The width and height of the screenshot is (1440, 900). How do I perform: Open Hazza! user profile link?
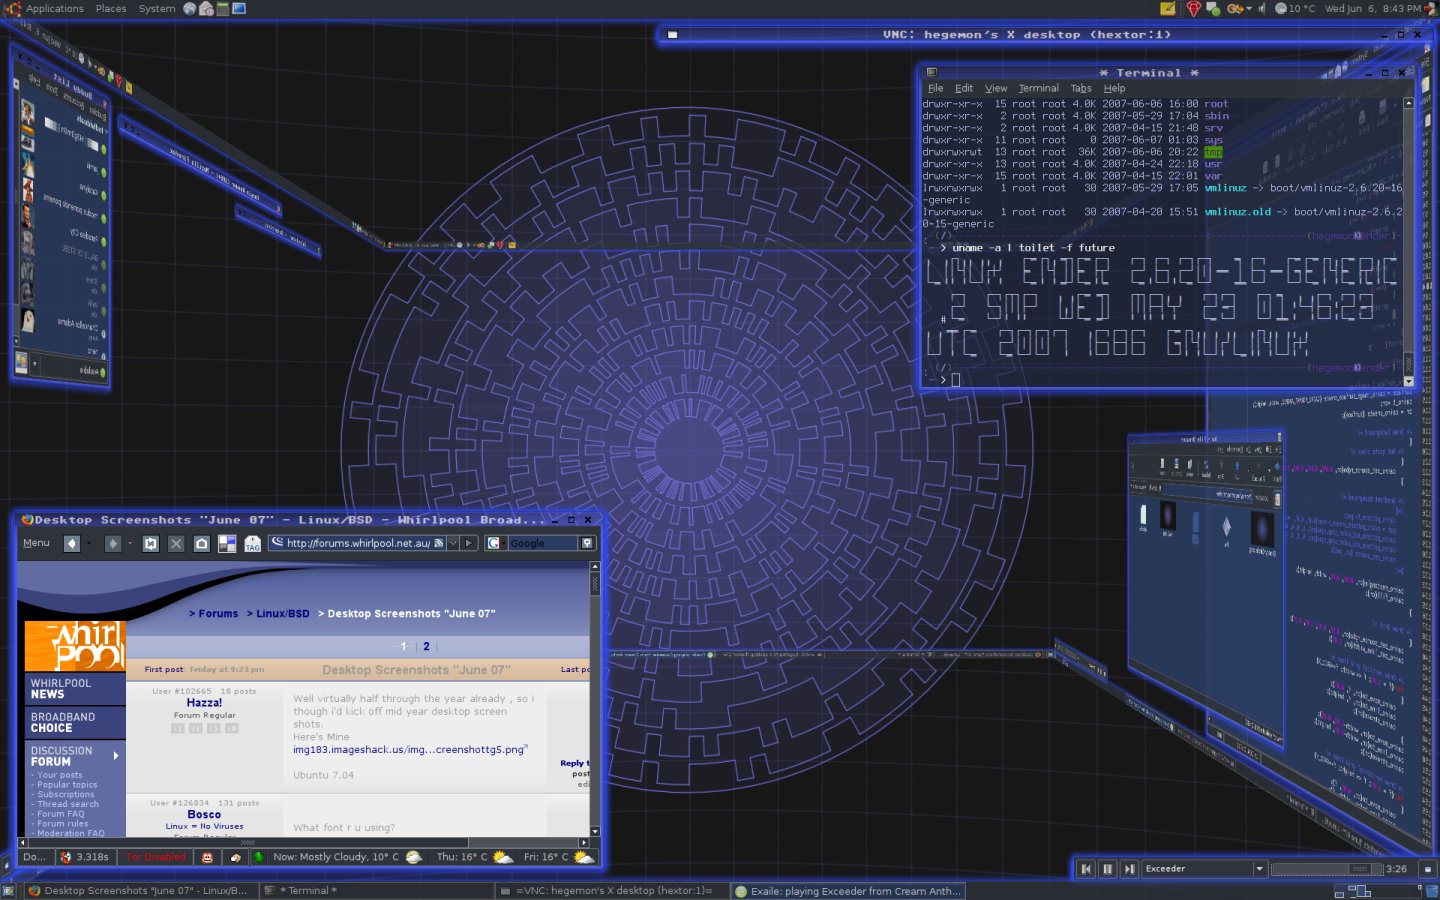[x=204, y=703]
